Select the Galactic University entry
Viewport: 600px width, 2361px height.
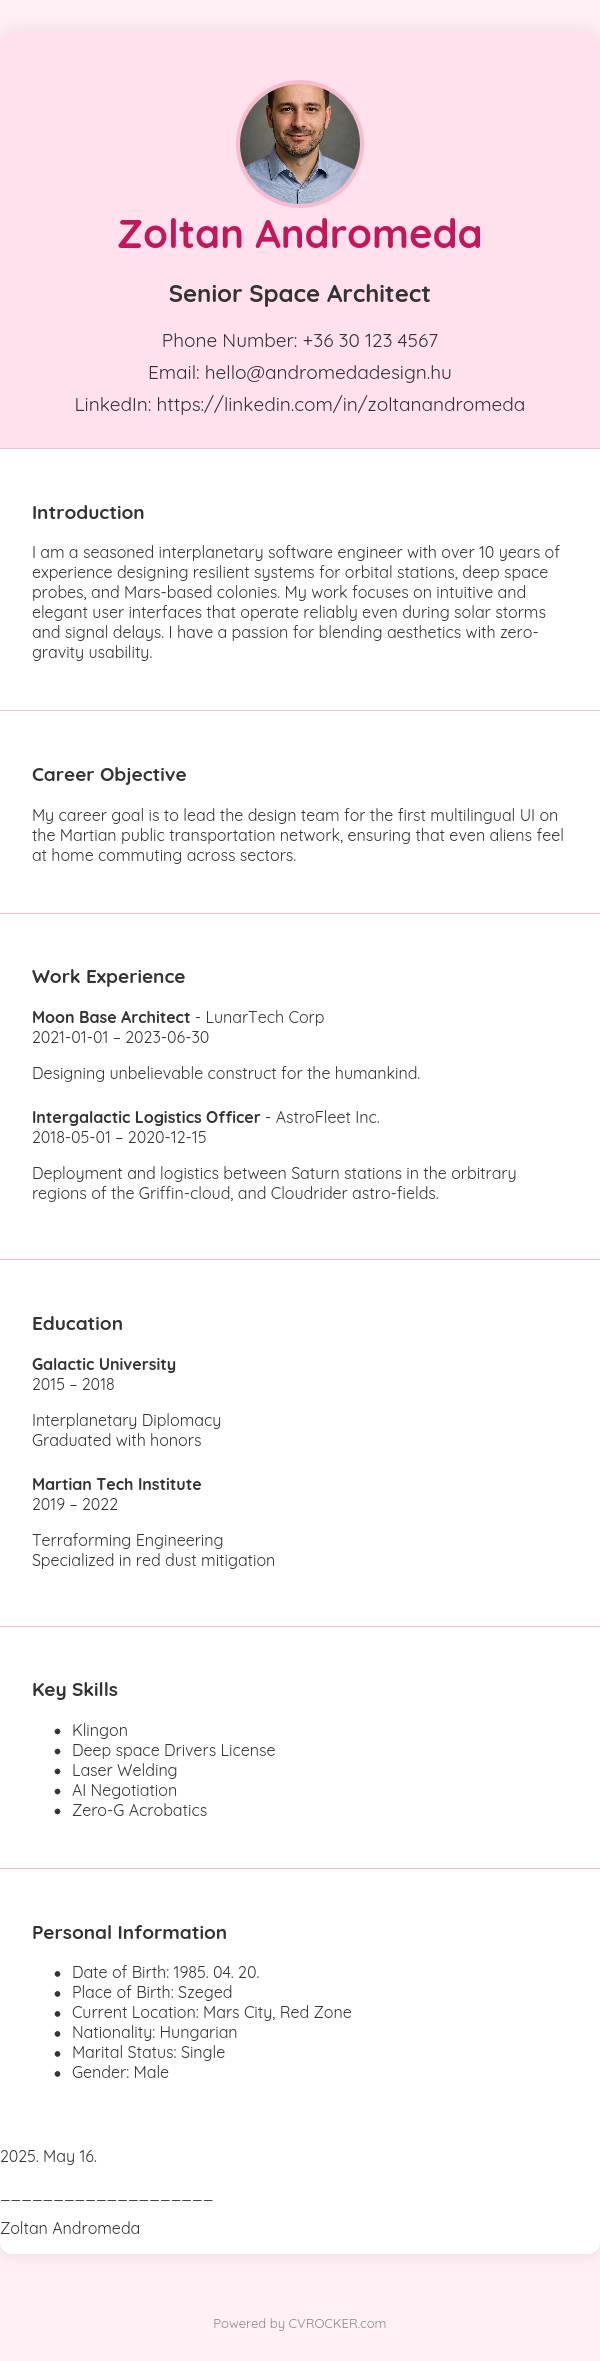(104, 1364)
